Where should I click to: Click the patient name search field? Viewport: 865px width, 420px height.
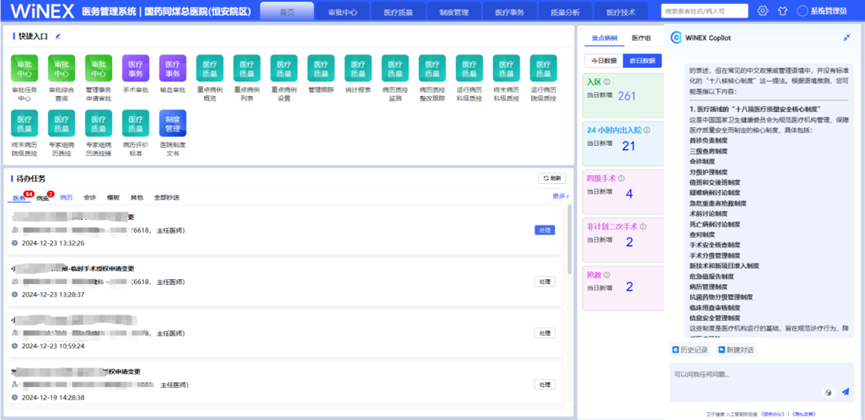pos(704,11)
